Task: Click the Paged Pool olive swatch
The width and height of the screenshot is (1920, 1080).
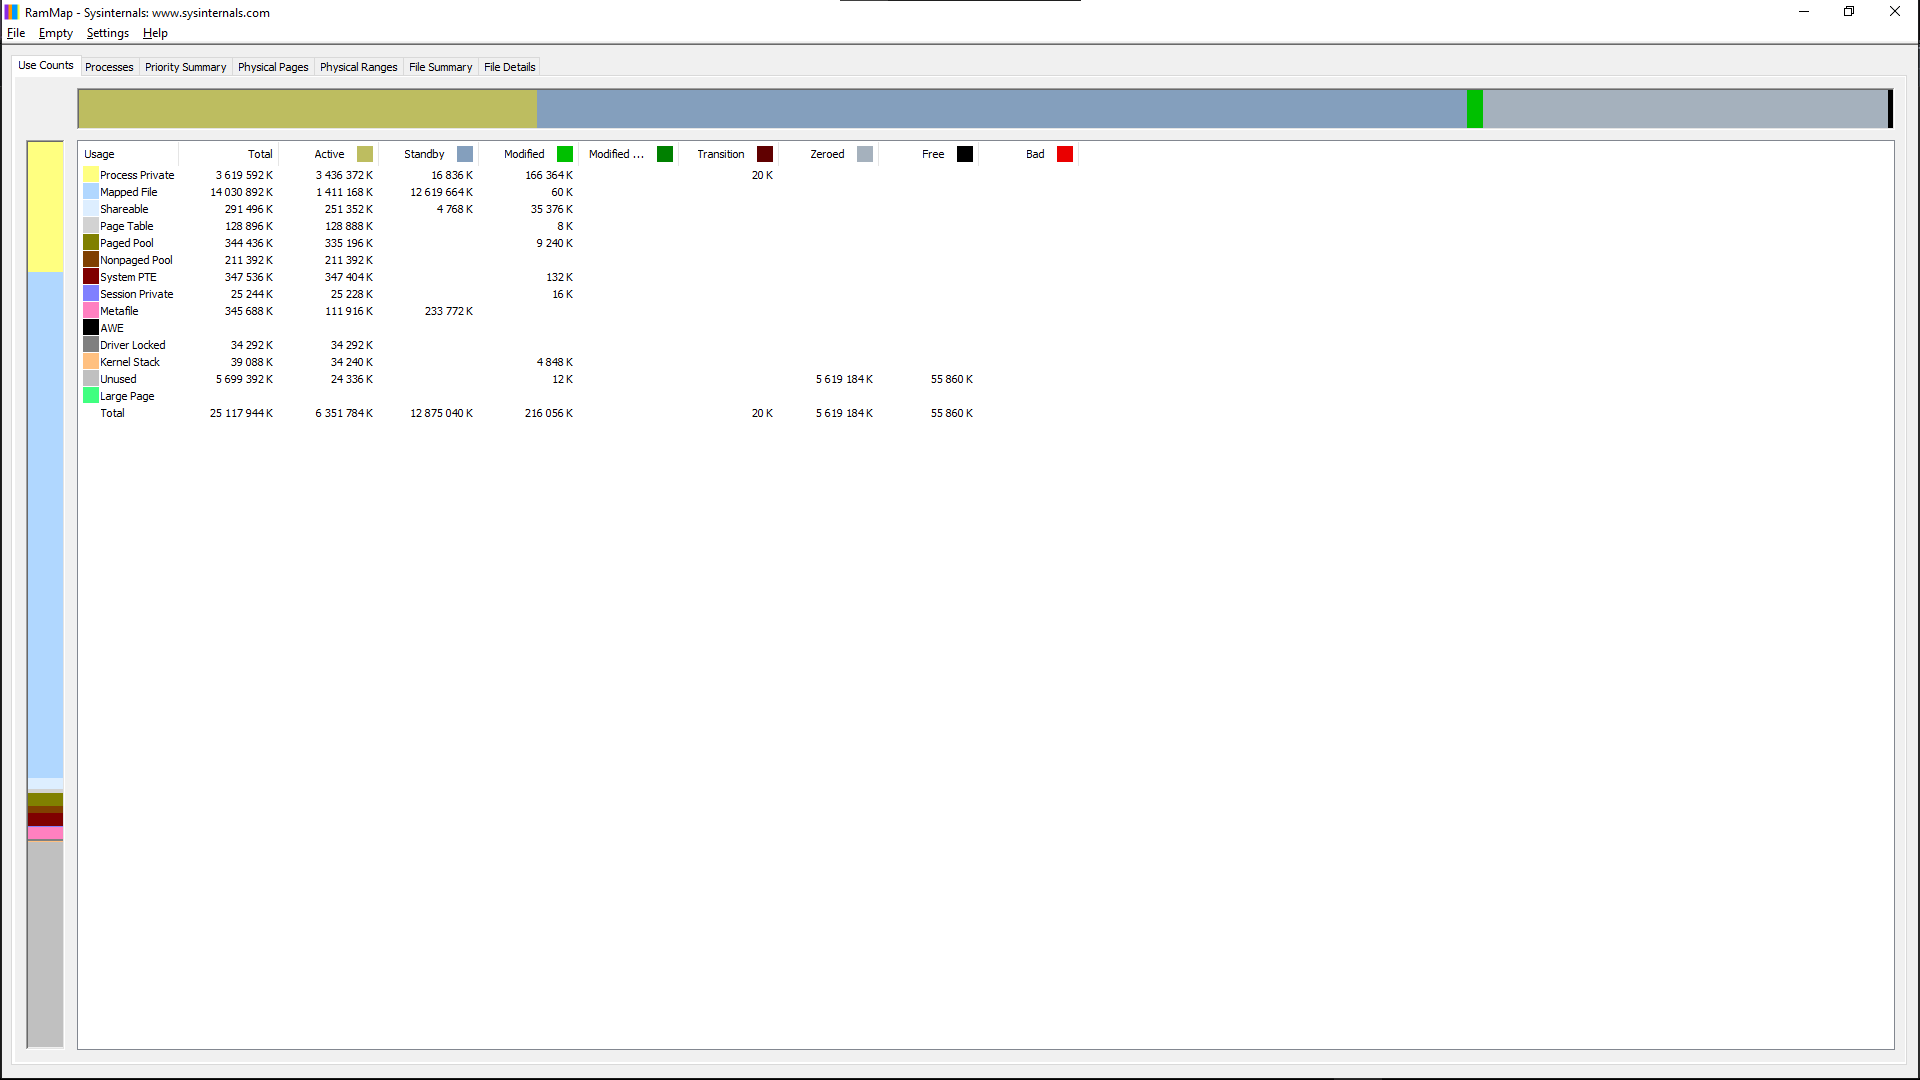Action: tap(91, 243)
